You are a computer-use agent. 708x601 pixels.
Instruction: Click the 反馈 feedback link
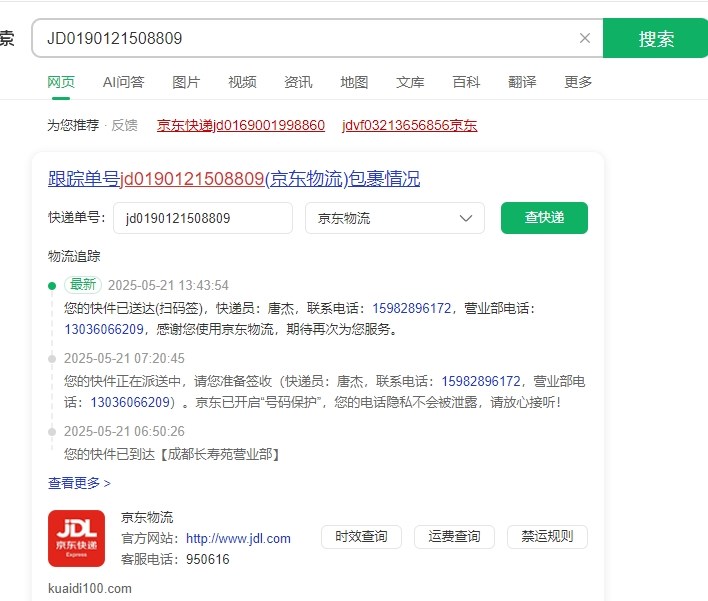click(124, 125)
